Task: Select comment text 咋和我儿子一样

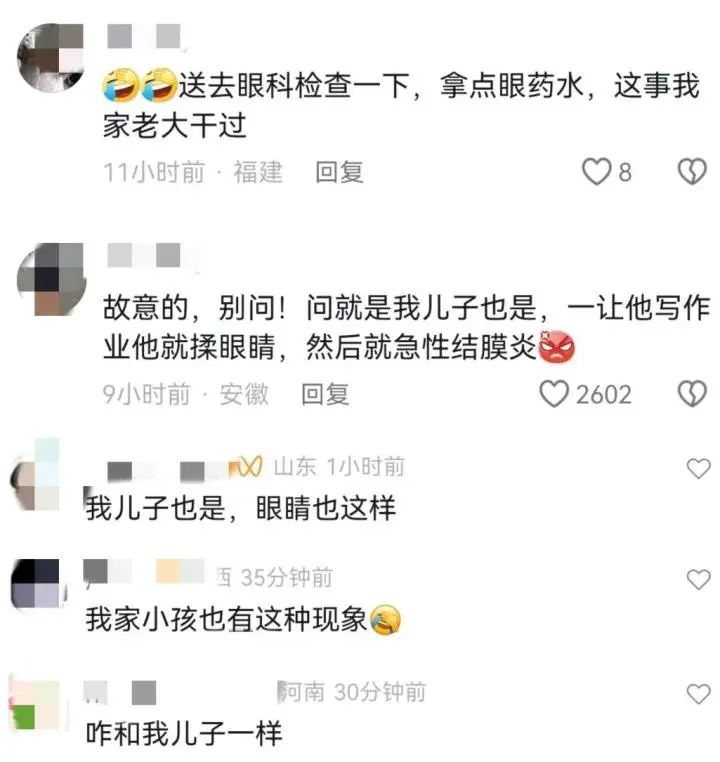Action: tap(184, 733)
